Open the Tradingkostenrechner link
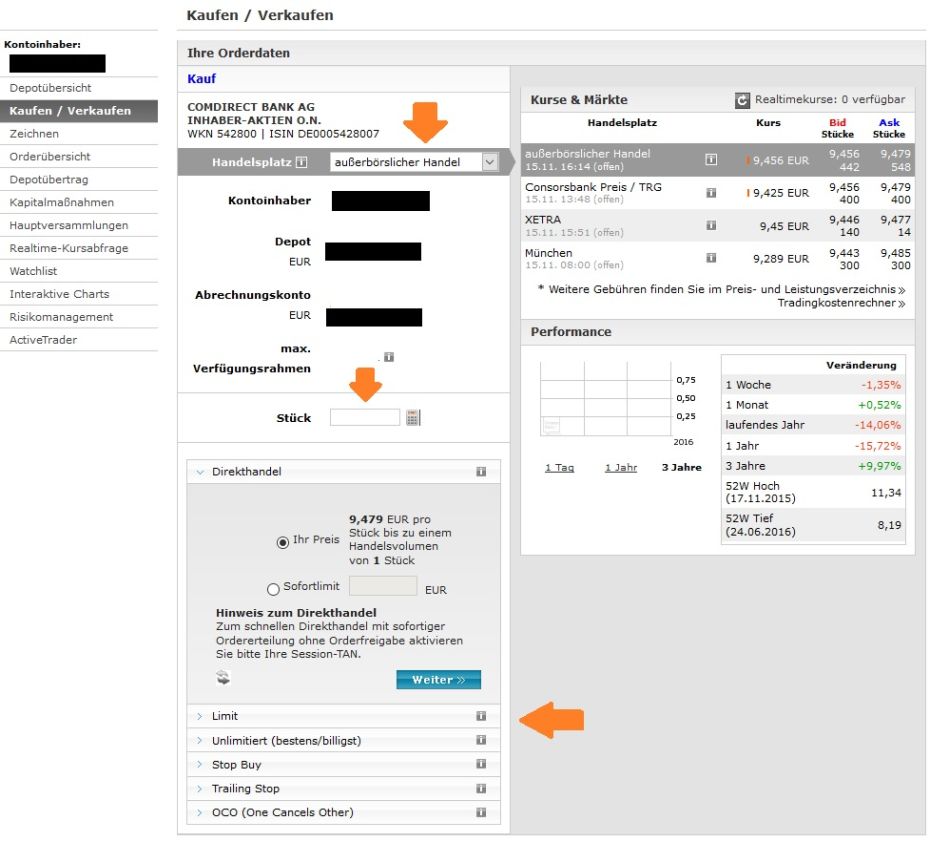Viewport: 934px width, 842px height. point(841,303)
